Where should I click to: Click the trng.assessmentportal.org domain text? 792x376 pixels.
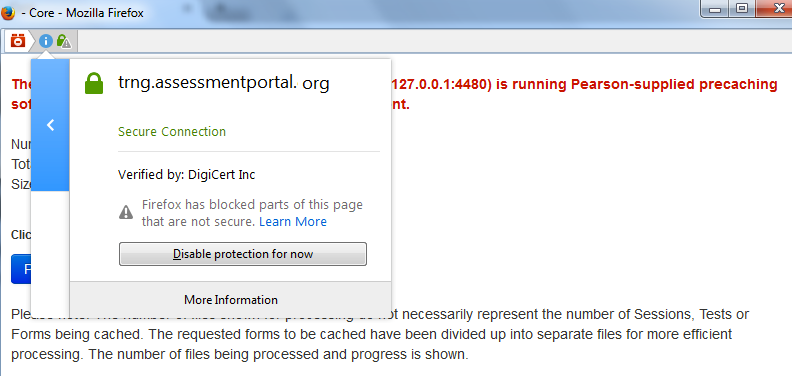point(224,83)
